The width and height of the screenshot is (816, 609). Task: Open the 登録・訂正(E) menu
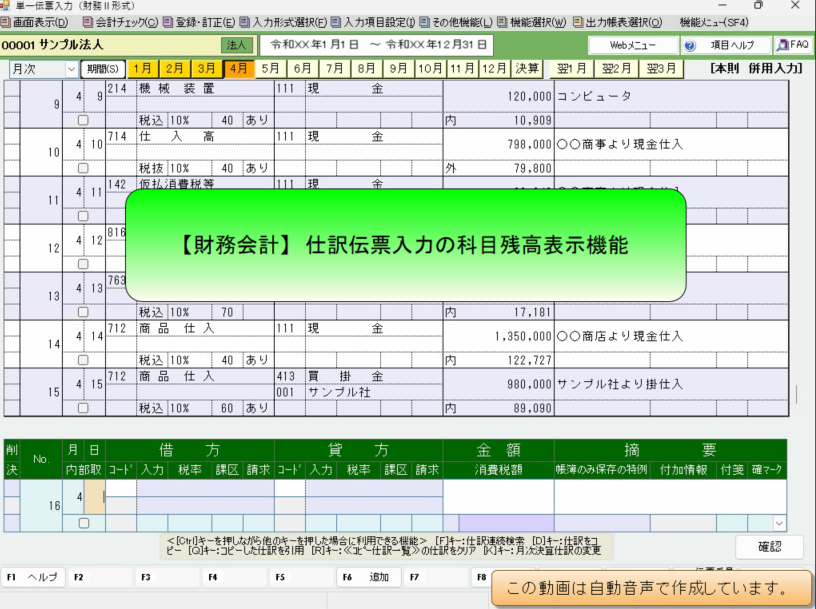tap(199, 22)
